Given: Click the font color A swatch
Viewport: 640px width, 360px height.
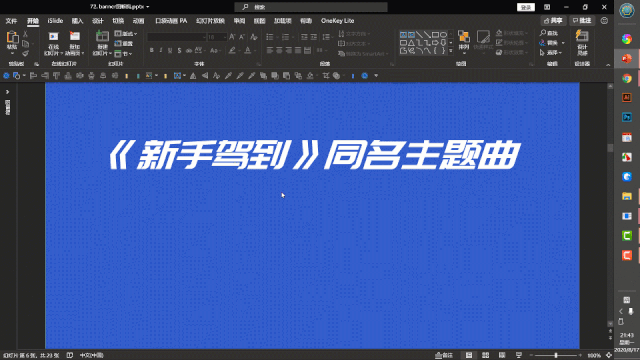Looking at the screenshot, I should coord(248,50).
